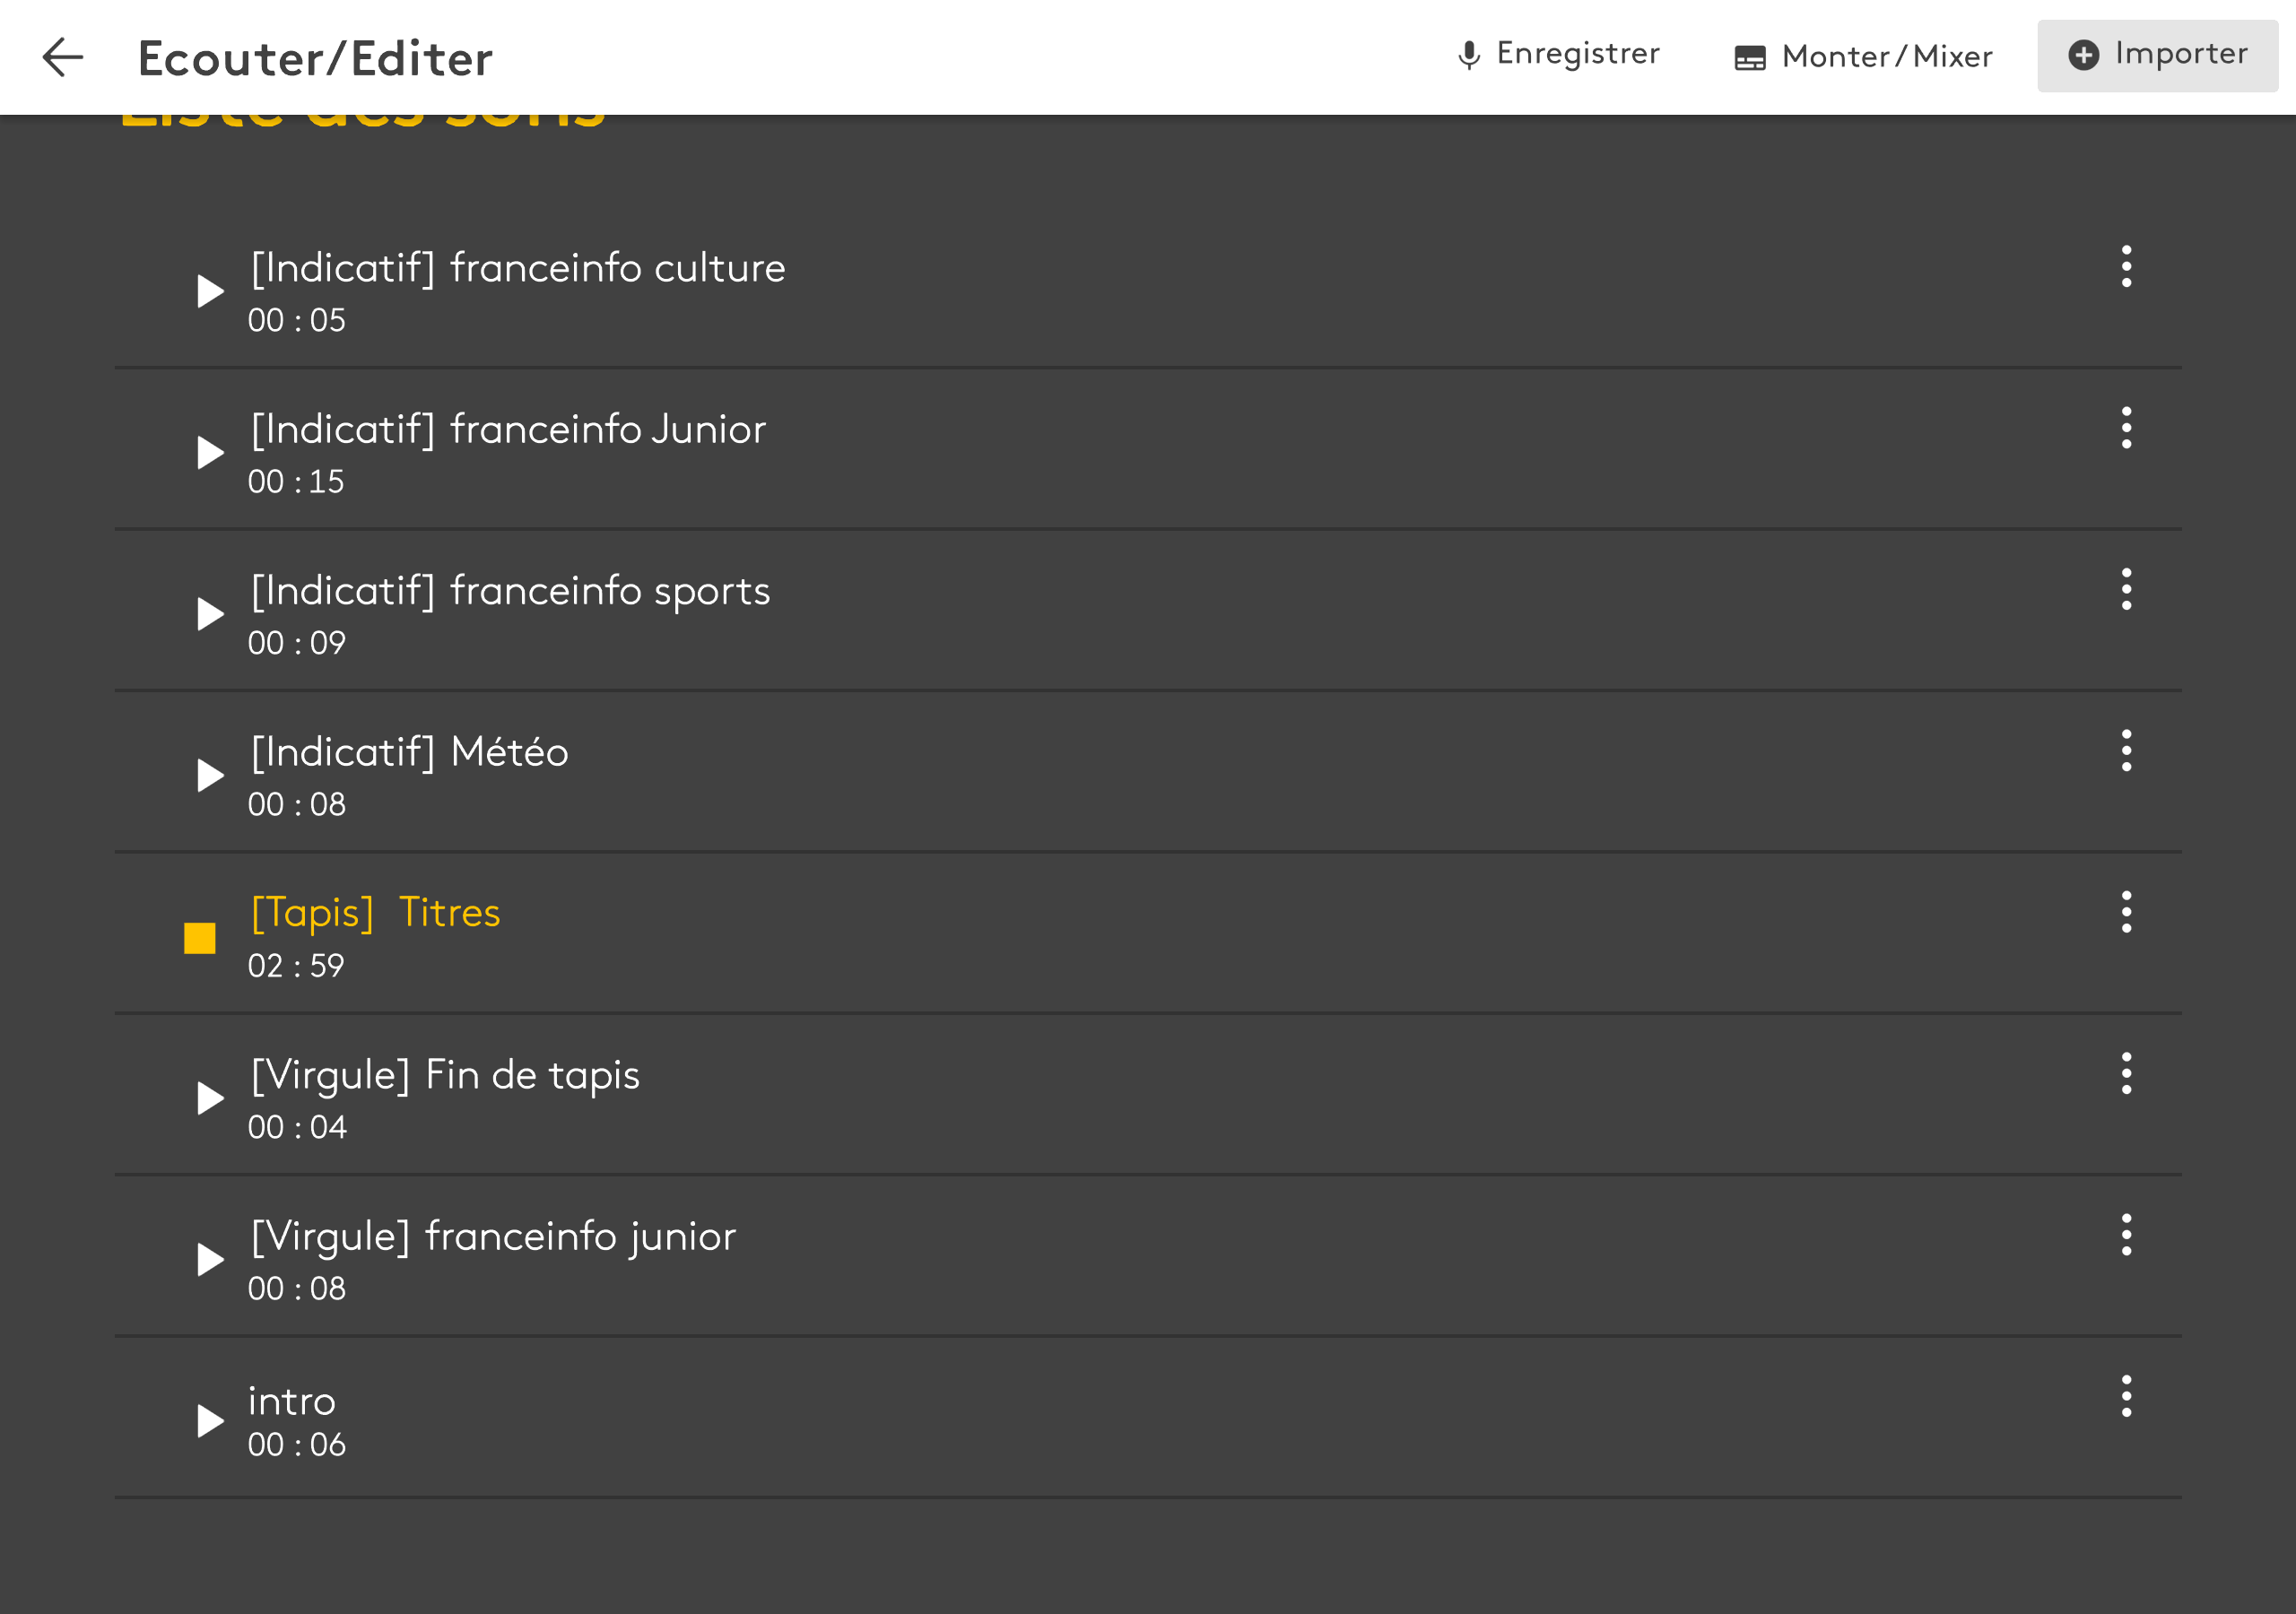Click the 00 : 05 duration
Viewport: 2296px width, 1614px height.
297,320
